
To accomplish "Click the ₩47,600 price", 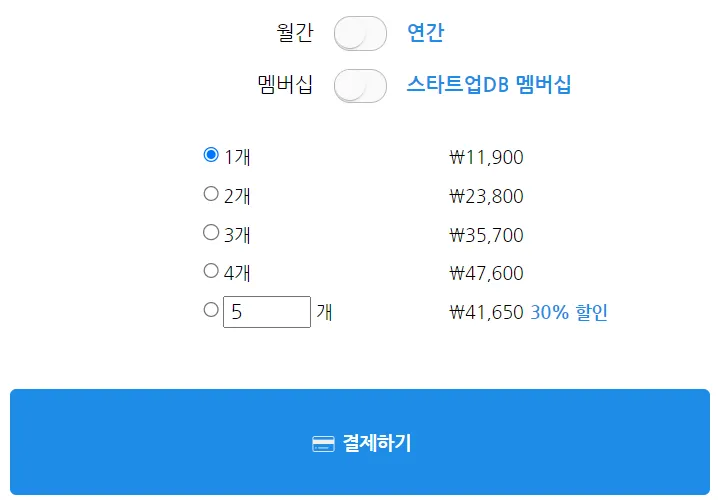I will pos(486,273).
